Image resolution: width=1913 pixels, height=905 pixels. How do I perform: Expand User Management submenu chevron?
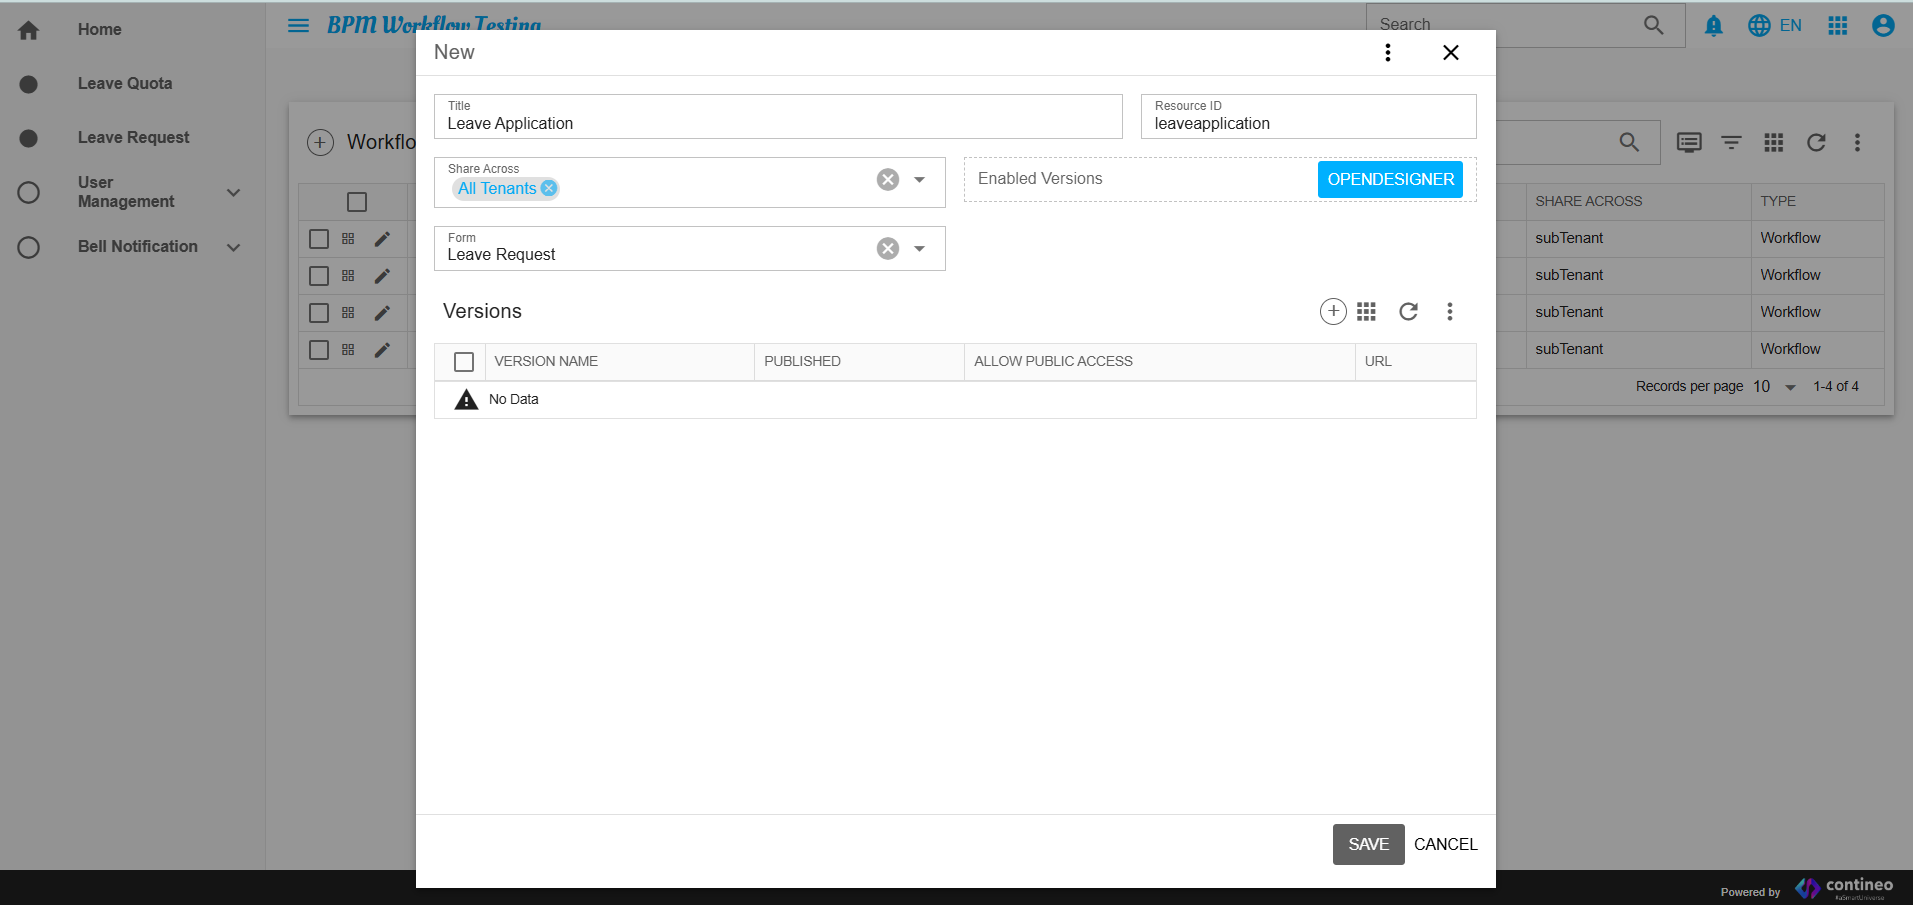[234, 193]
